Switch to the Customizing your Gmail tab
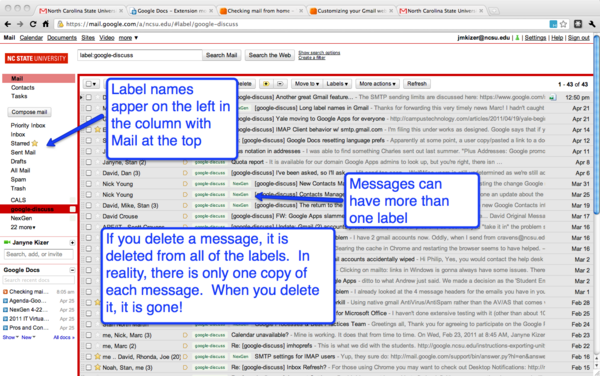 click(350, 11)
